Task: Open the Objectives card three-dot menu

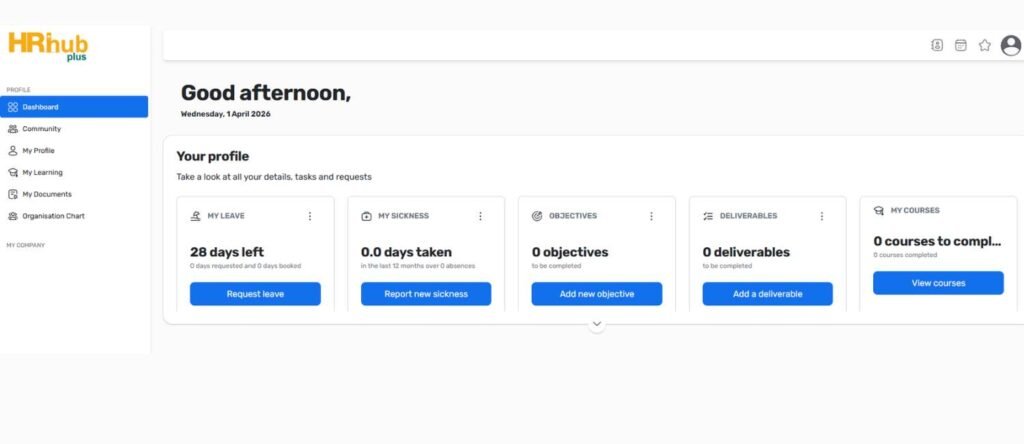Action: pos(651,216)
